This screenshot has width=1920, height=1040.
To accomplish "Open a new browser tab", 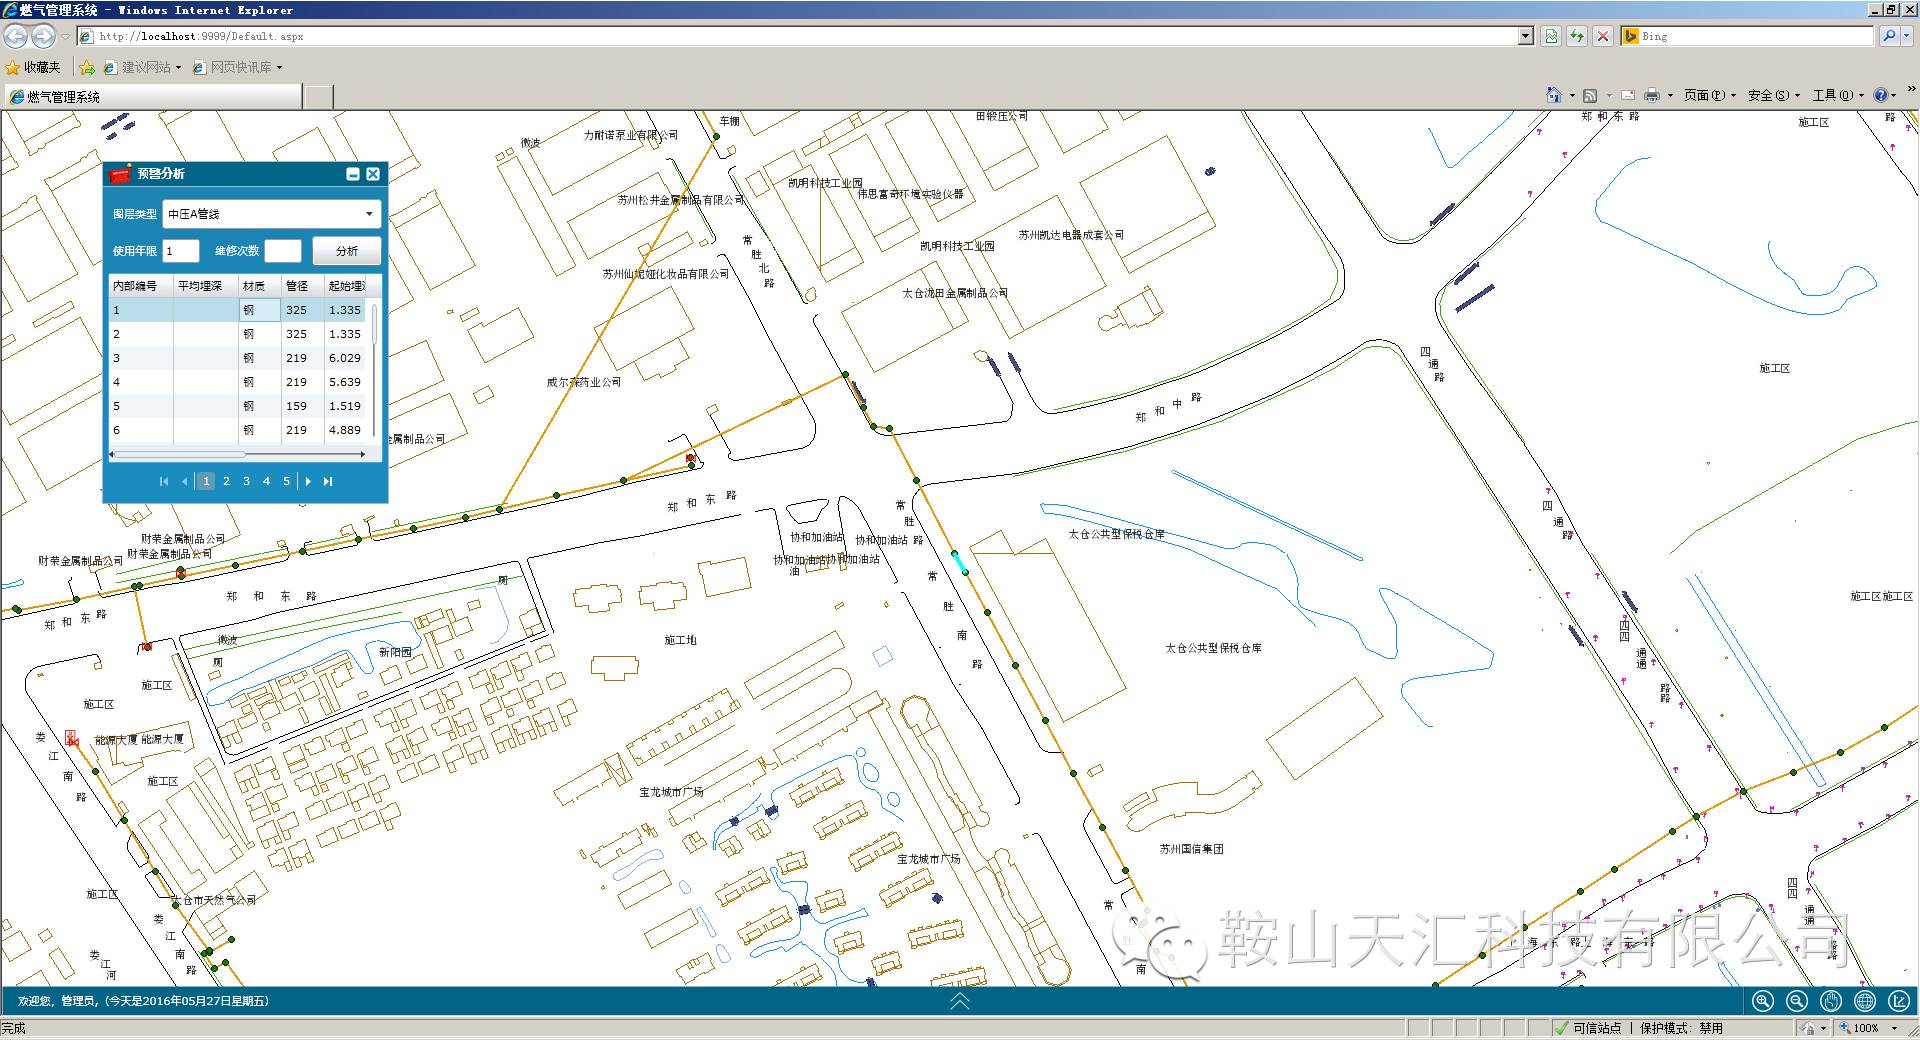I will pyautogui.click(x=318, y=96).
